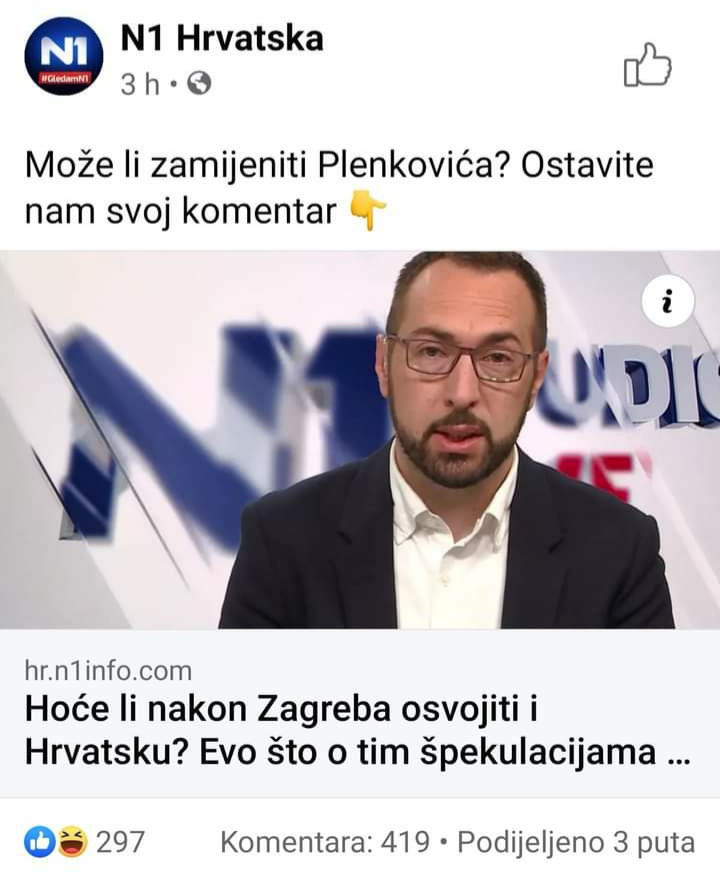The image size is (720, 880).
Task: Click the pointing finger emoji in caption
Action: click(x=368, y=210)
